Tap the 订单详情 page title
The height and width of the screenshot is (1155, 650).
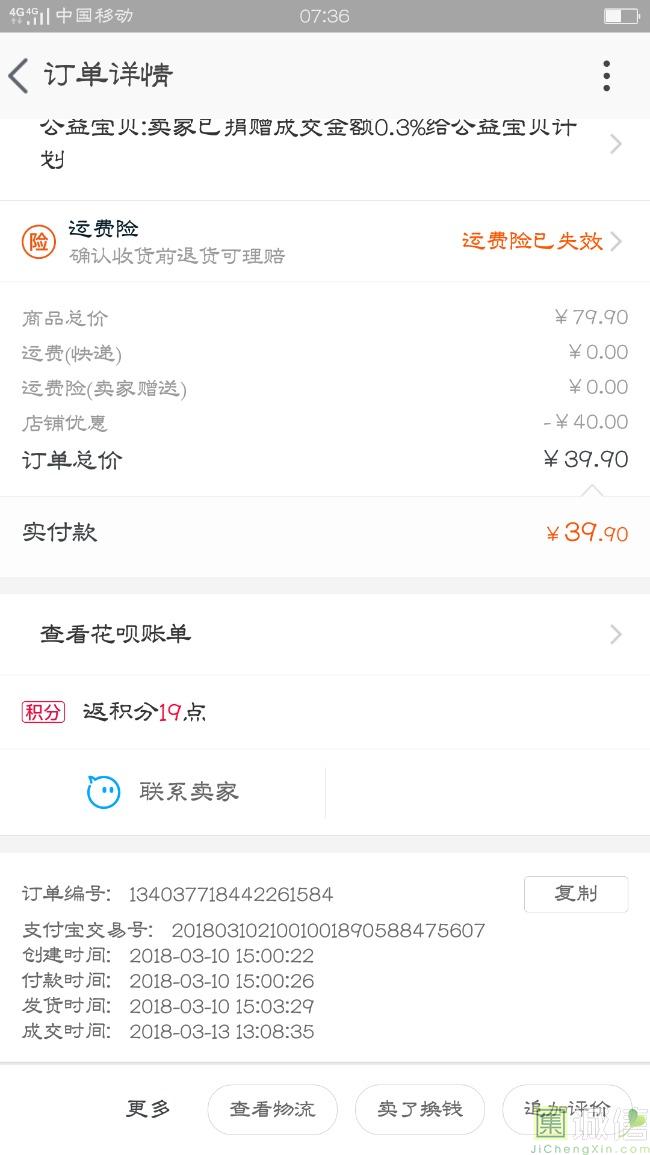tap(108, 75)
